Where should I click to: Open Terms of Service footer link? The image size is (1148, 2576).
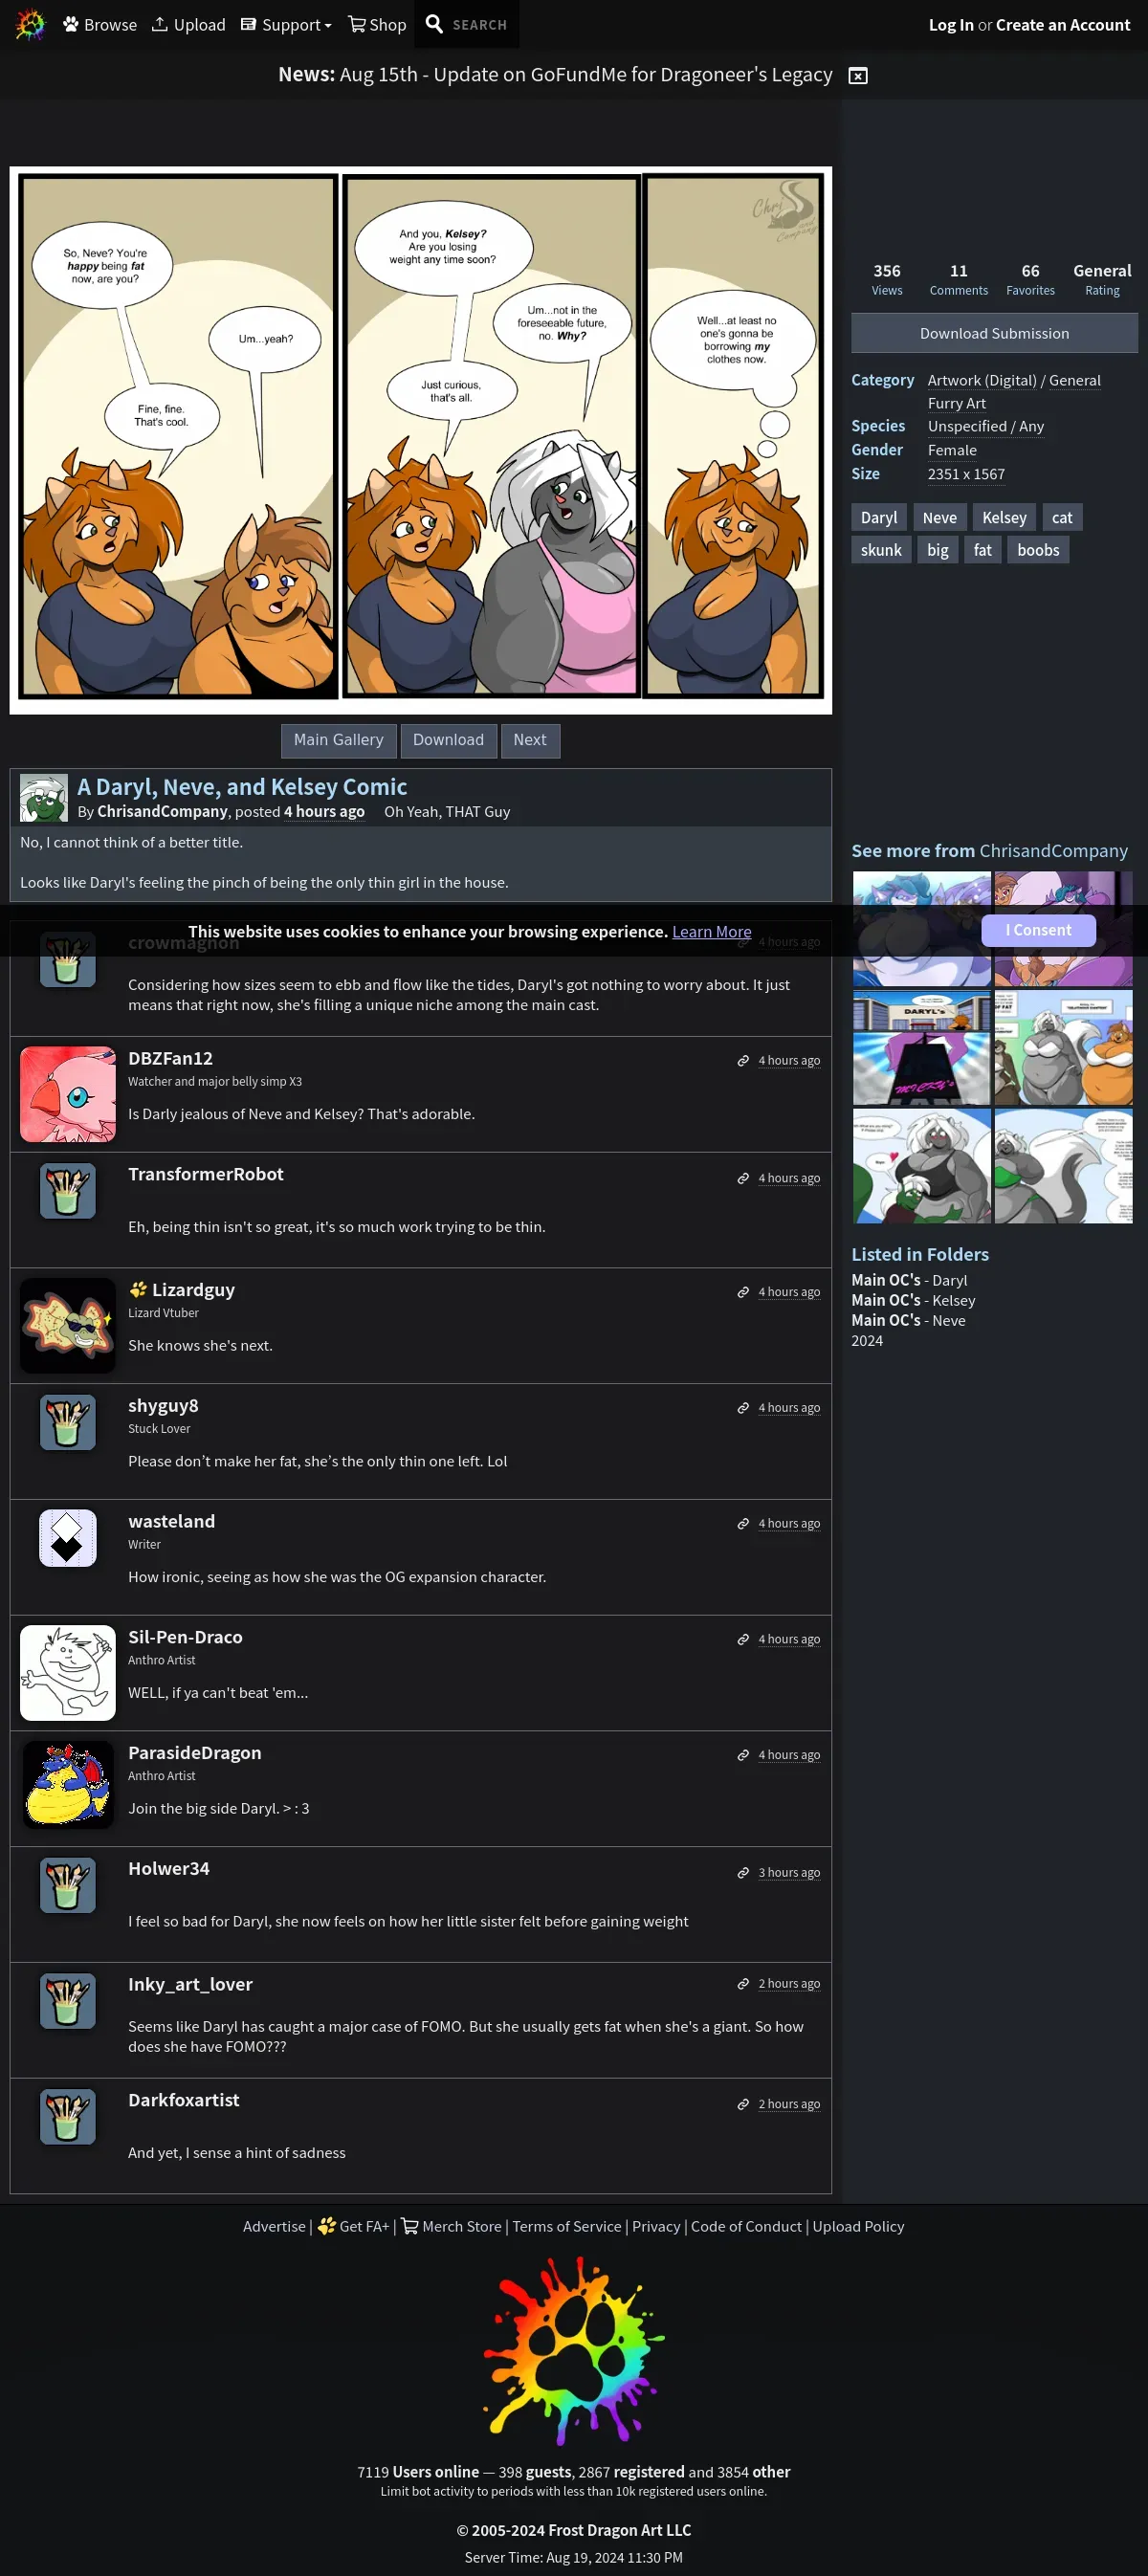566,2227
